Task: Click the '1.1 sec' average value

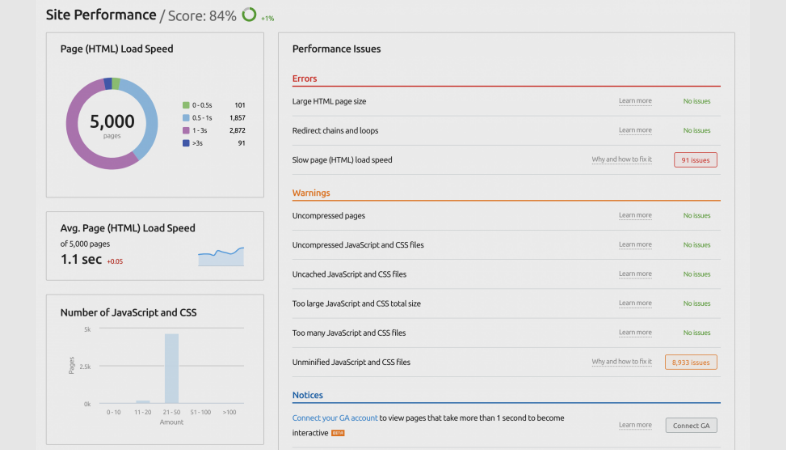Action: (81, 259)
